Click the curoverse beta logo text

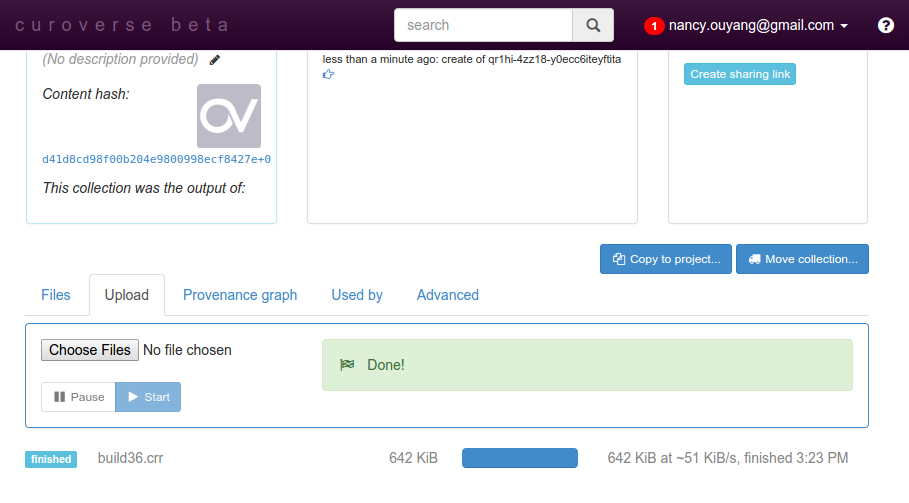pyautogui.click(x=122, y=25)
